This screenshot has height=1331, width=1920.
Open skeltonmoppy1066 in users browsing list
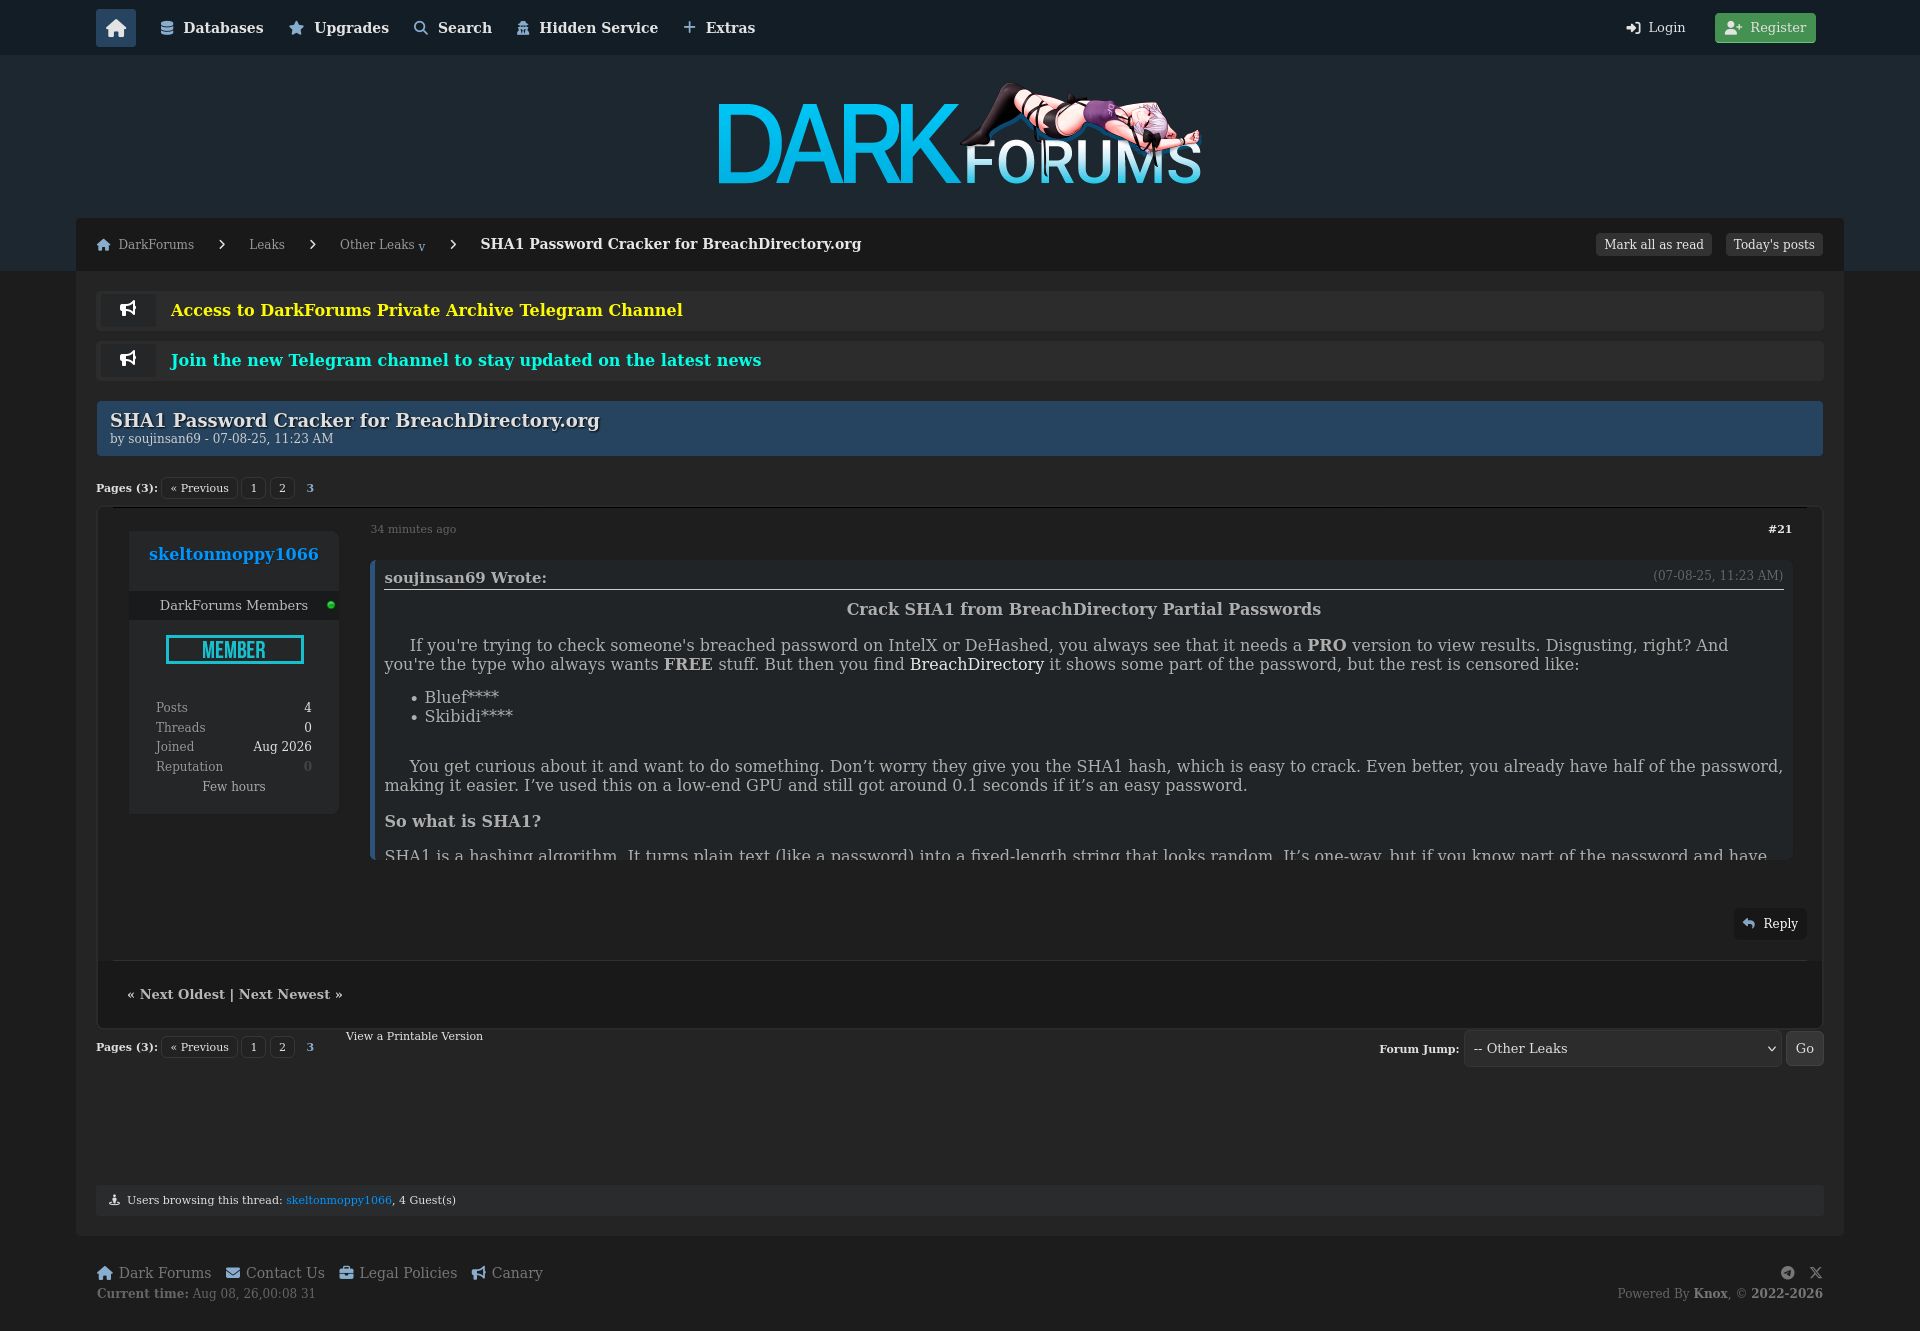[339, 1201]
